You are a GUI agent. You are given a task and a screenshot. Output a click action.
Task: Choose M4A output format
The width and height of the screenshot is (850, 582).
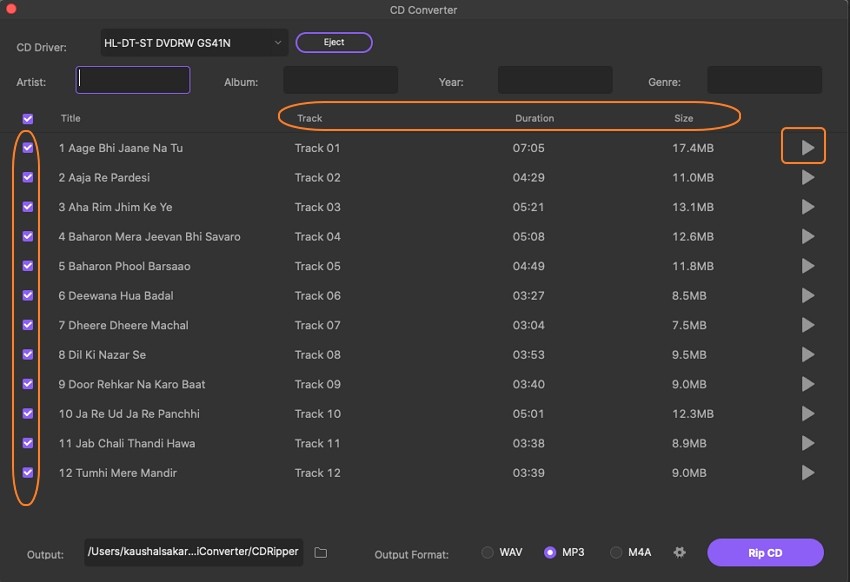[x=616, y=553]
